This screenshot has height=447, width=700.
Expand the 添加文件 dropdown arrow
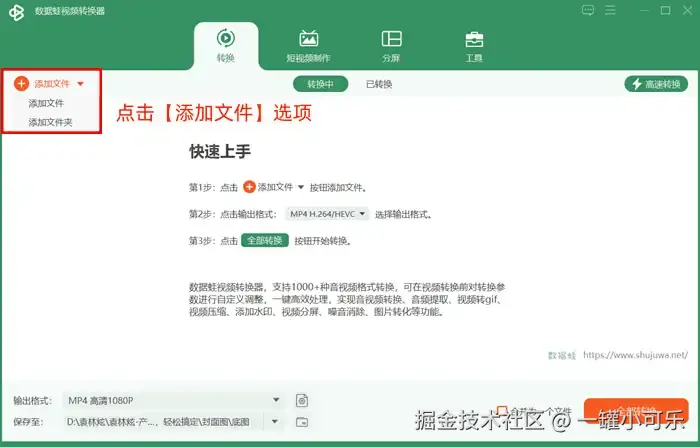point(80,84)
